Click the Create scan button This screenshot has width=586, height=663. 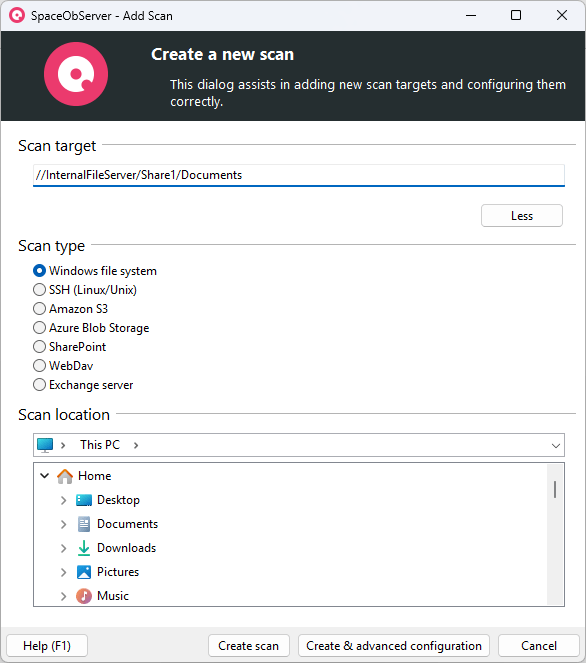tap(249, 646)
